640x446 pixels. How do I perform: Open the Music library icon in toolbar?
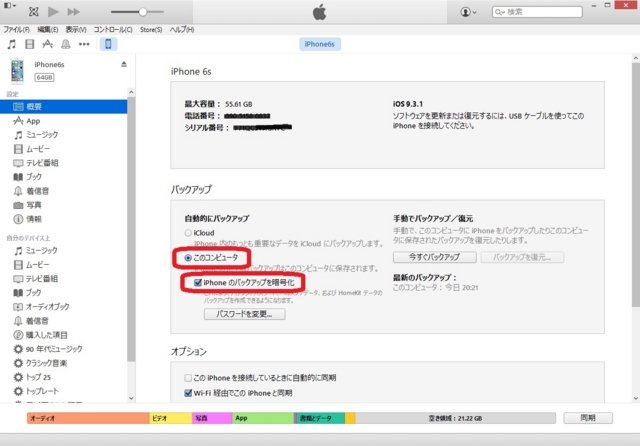pyautogui.click(x=11, y=44)
